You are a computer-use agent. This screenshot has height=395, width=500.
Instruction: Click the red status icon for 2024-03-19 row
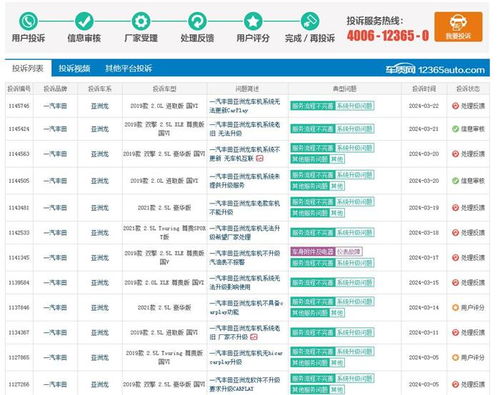[455, 208]
